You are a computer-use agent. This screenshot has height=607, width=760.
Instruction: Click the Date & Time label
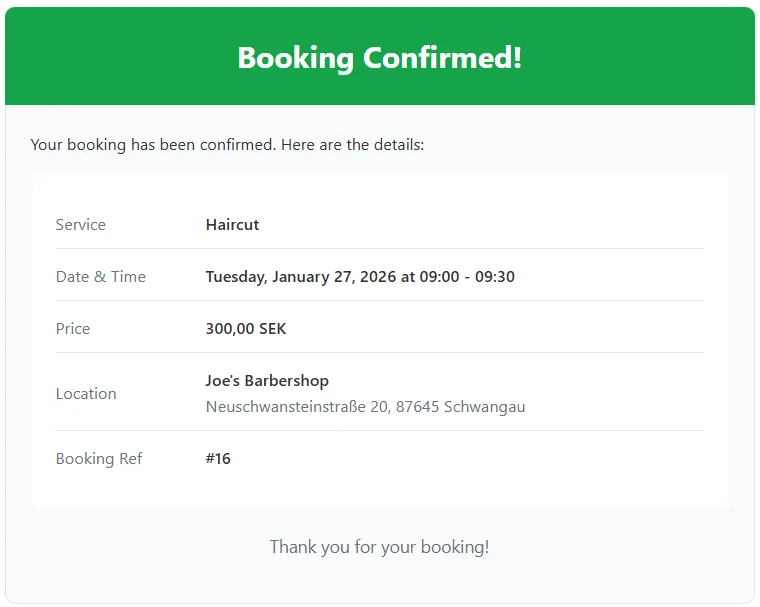point(101,276)
